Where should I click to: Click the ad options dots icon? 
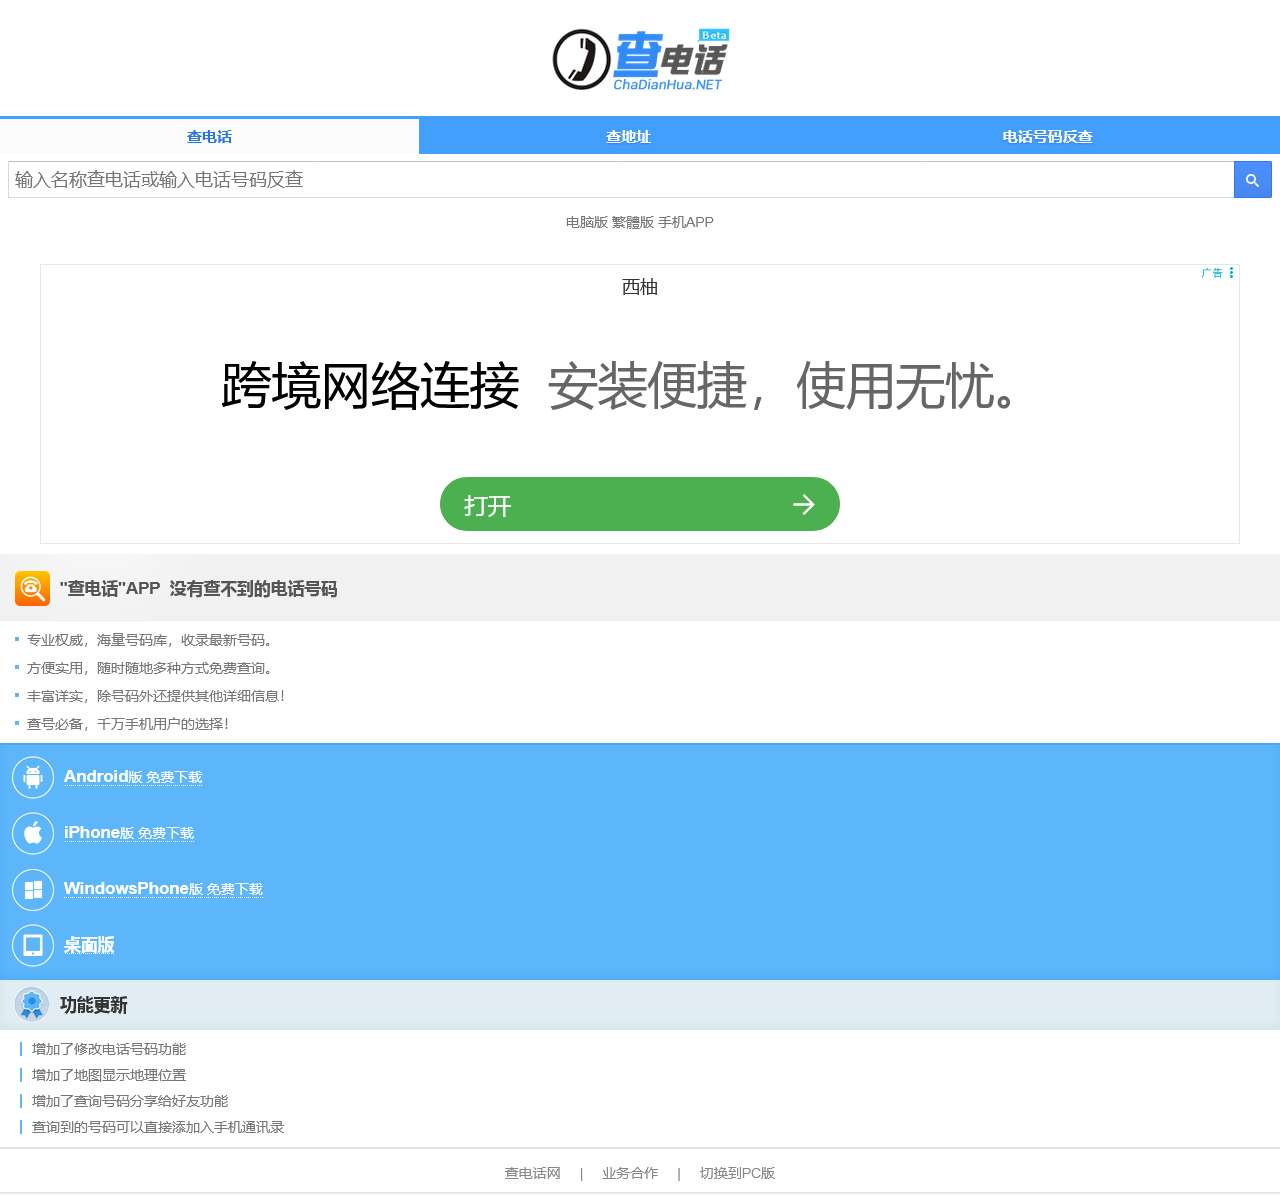tap(1231, 272)
